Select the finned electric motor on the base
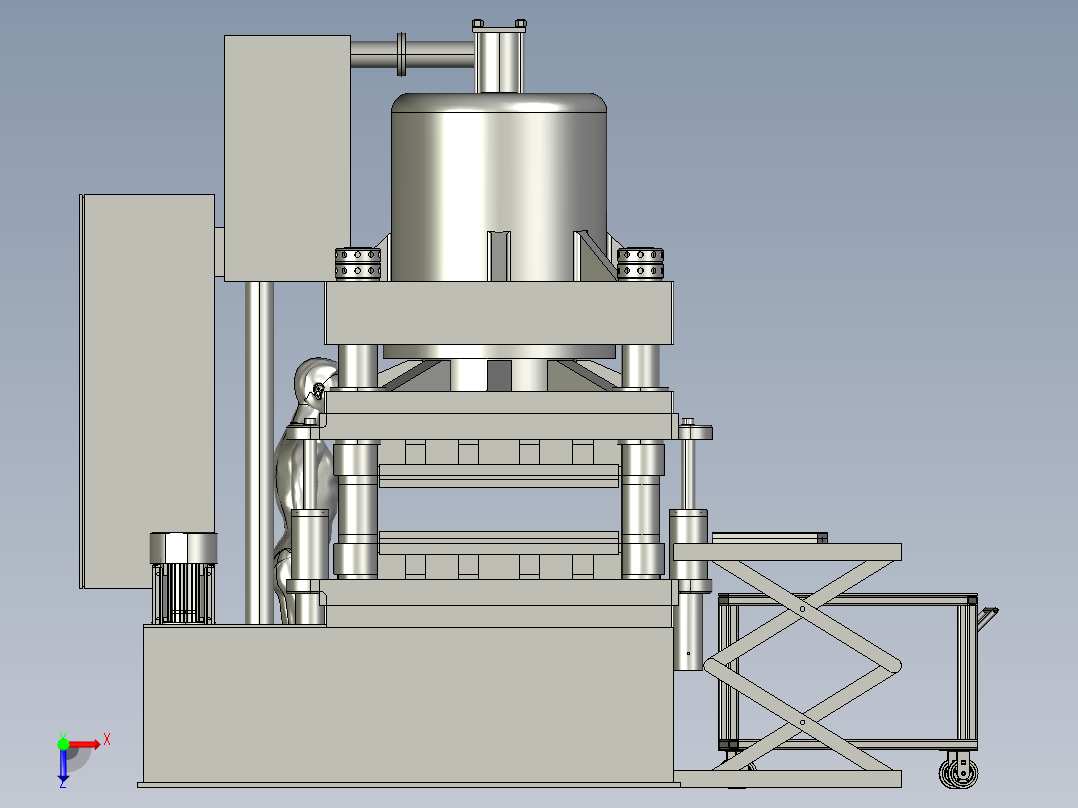The image size is (1078, 808). (184, 578)
